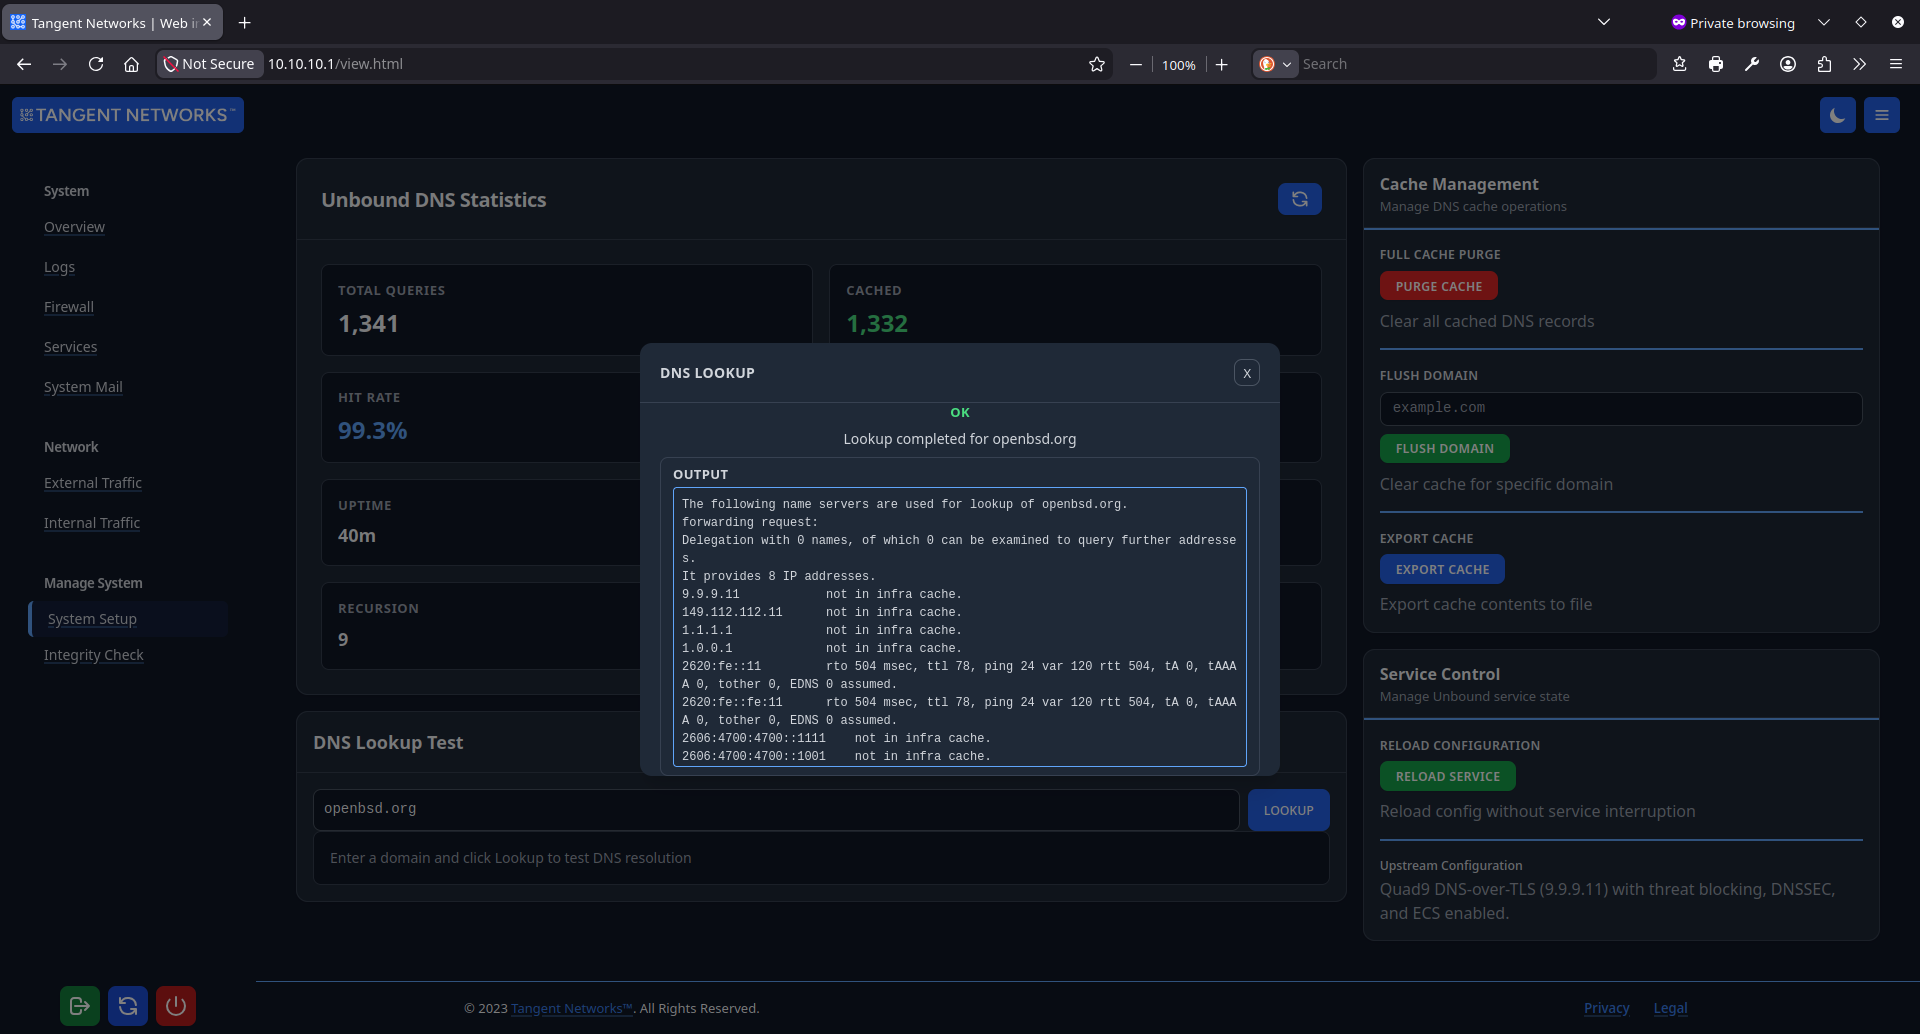This screenshot has width=1920, height=1034.
Task: Click the Firefox account profile icon
Action: point(1787,63)
